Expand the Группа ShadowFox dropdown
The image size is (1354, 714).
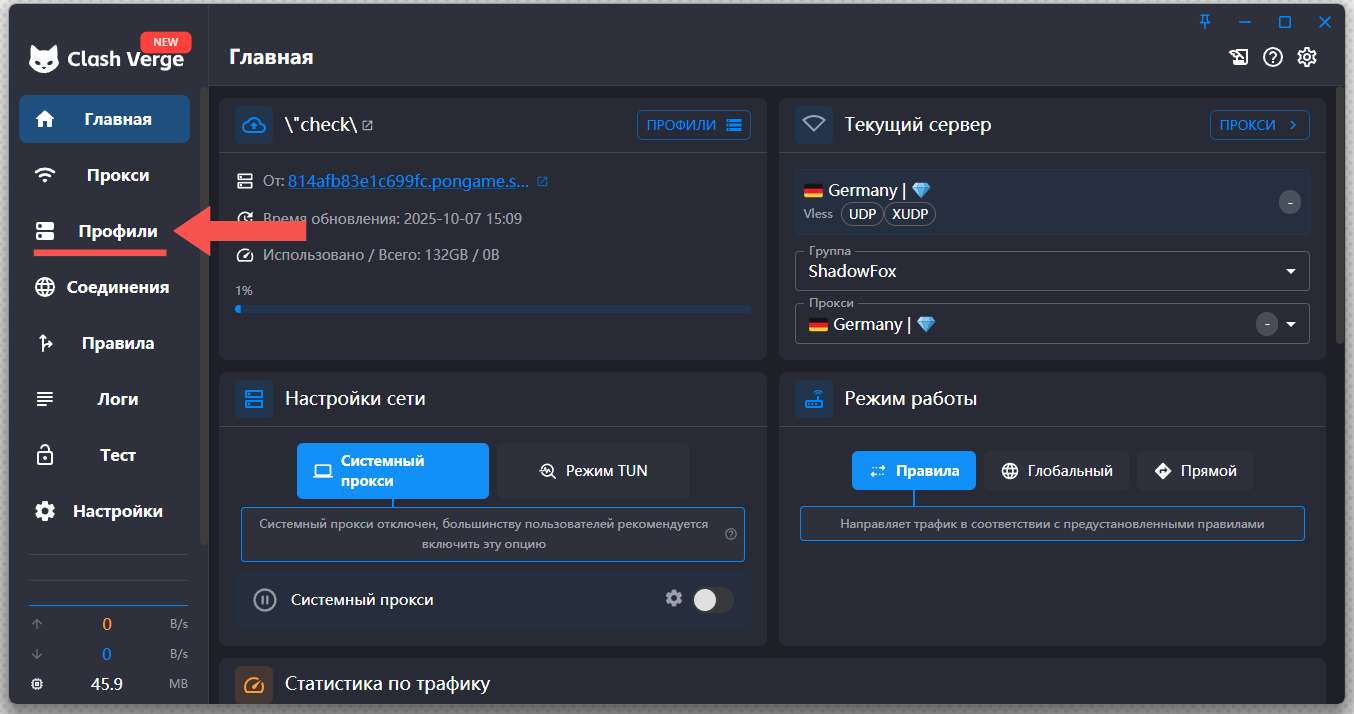(x=1290, y=271)
